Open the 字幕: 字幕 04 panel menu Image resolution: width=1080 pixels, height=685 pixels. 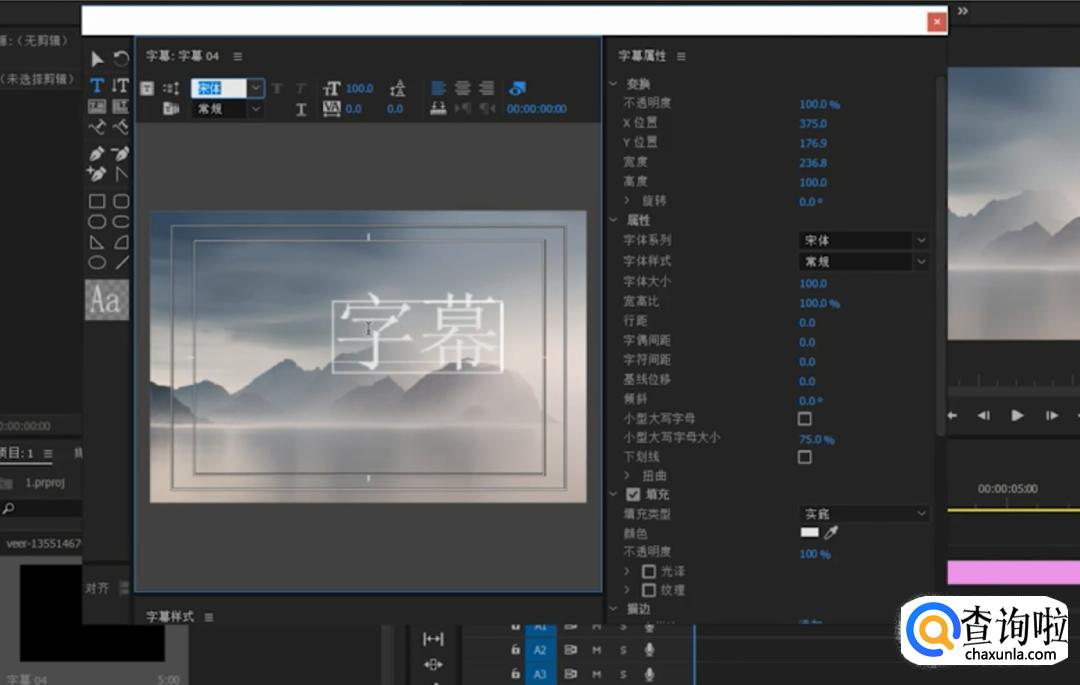point(237,56)
